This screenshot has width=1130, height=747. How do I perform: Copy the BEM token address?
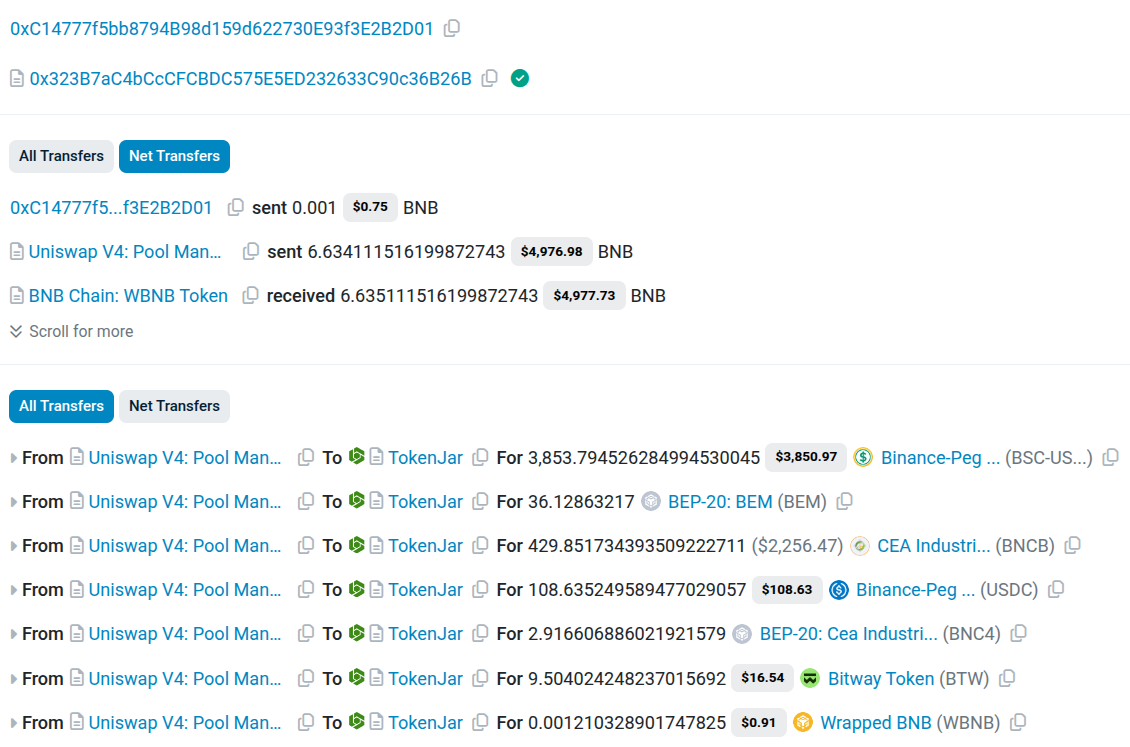coord(845,501)
